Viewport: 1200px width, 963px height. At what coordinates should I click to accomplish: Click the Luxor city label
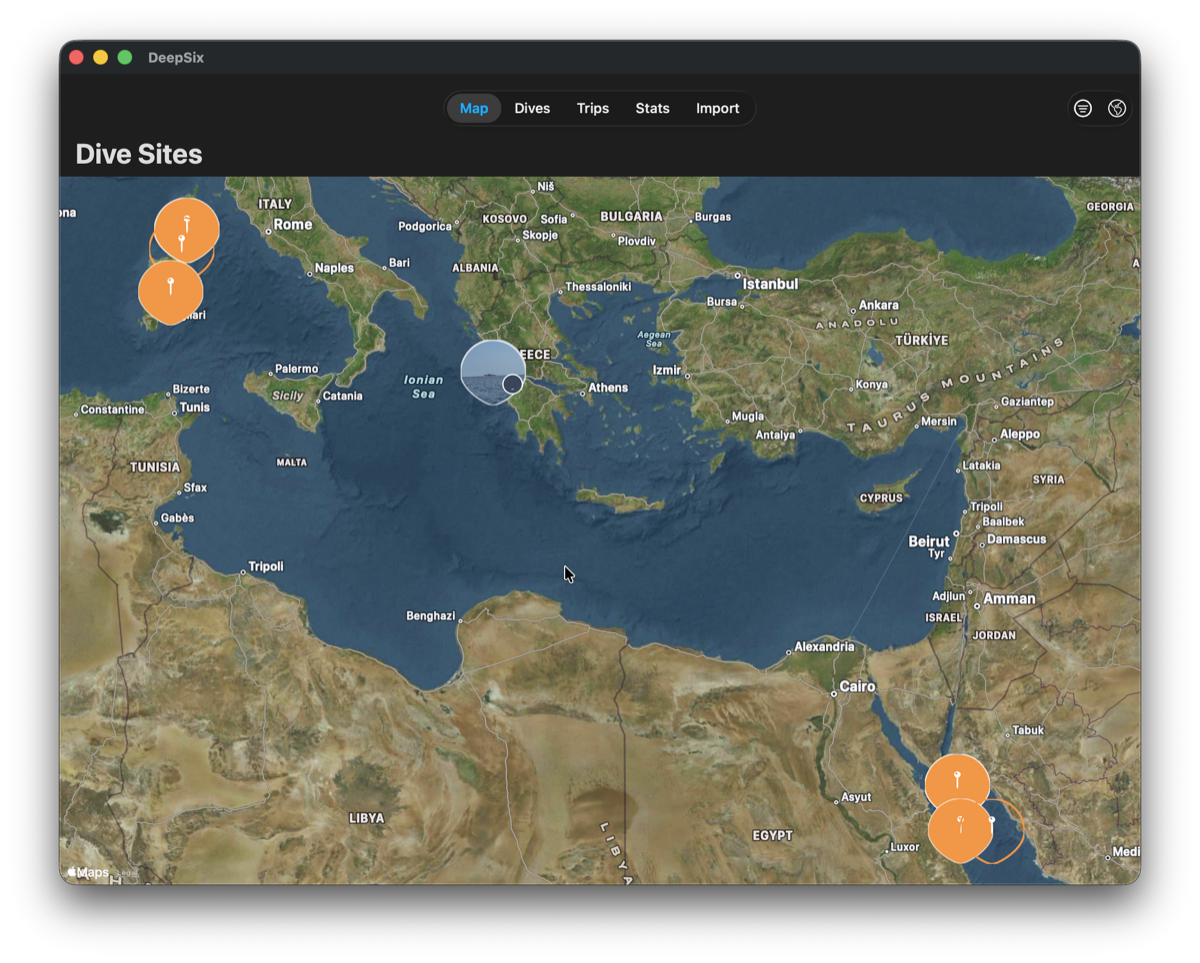click(x=904, y=847)
